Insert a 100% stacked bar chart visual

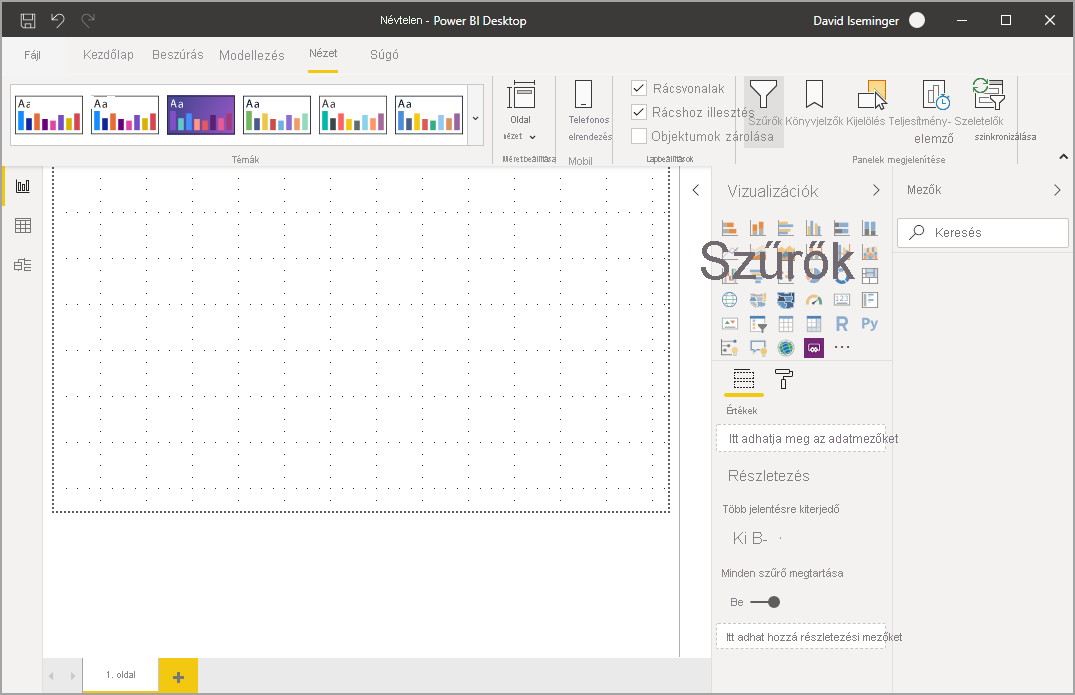(x=842, y=228)
